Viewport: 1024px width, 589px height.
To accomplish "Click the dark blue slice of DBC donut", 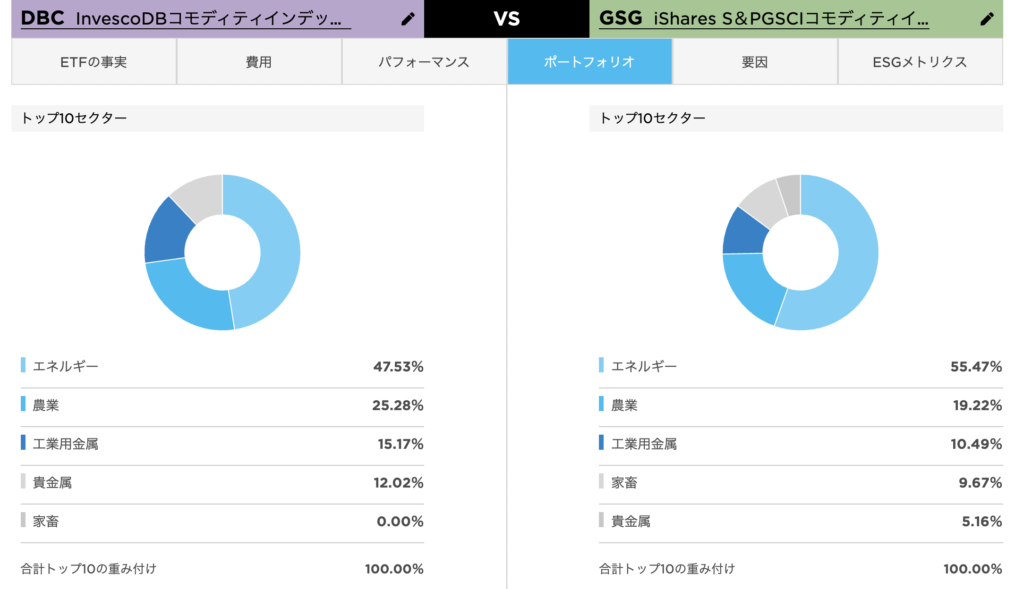I will pyautogui.click(x=167, y=232).
